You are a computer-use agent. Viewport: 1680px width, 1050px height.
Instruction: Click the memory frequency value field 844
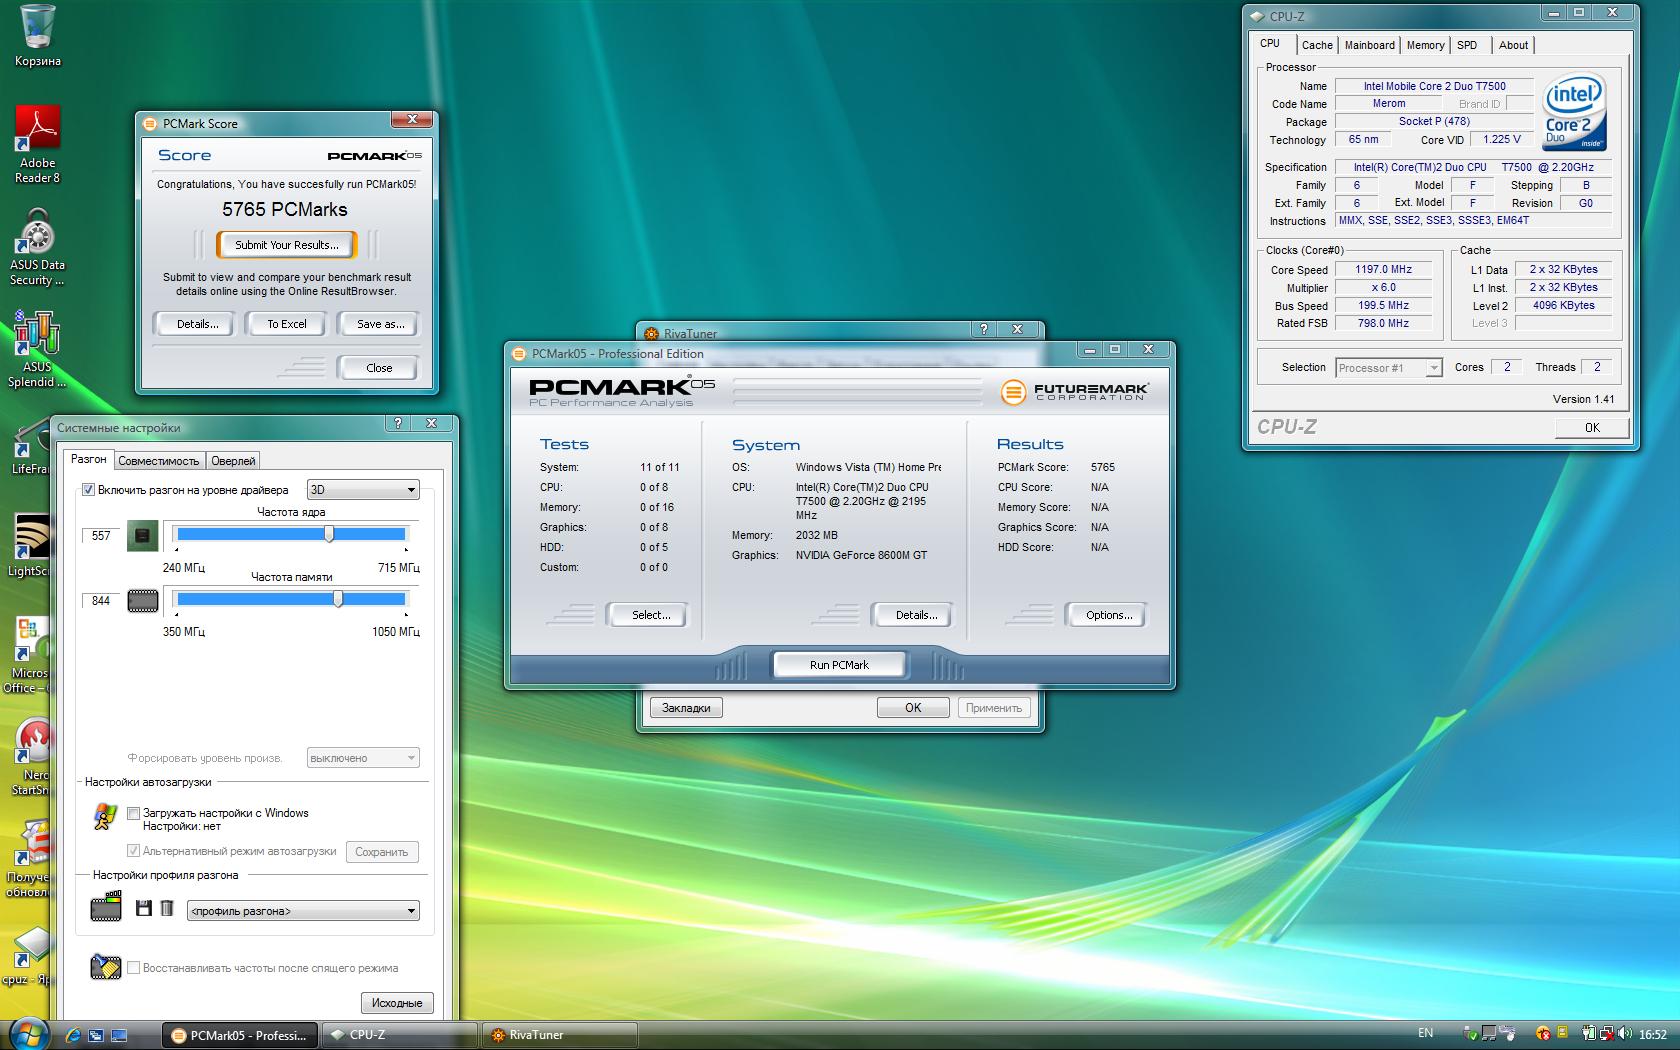[x=101, y=601]
